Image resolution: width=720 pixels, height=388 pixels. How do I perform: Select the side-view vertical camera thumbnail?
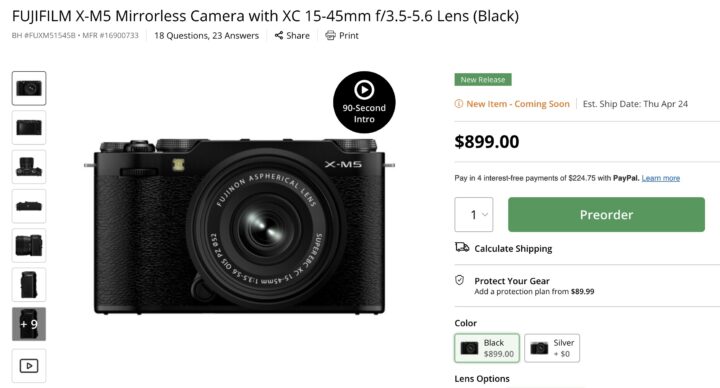pyautogui.click(x=29, y=285)
